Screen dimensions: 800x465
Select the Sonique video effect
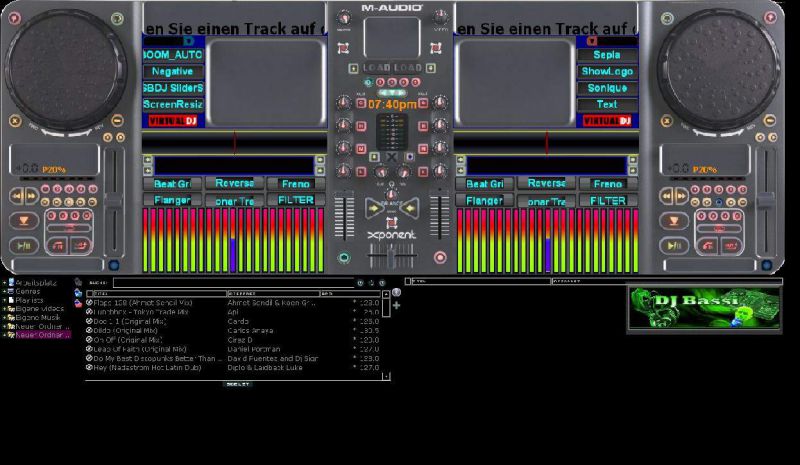pos(607,88)
